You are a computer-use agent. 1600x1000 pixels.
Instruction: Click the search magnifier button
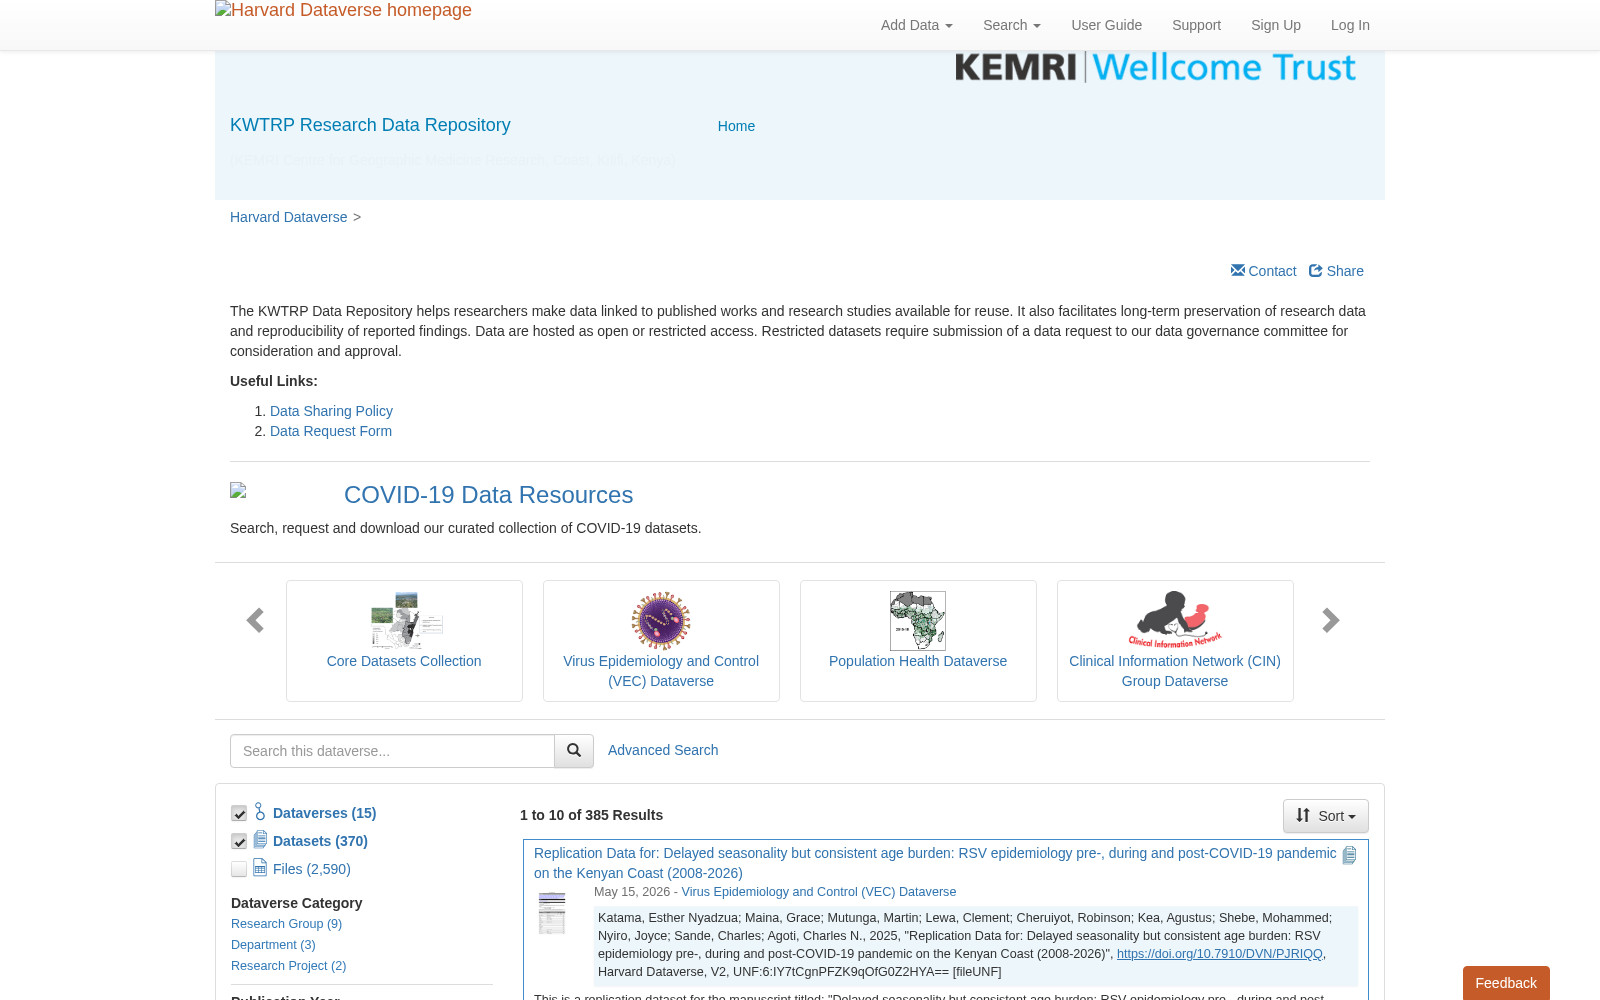click(x=574, y=751)
